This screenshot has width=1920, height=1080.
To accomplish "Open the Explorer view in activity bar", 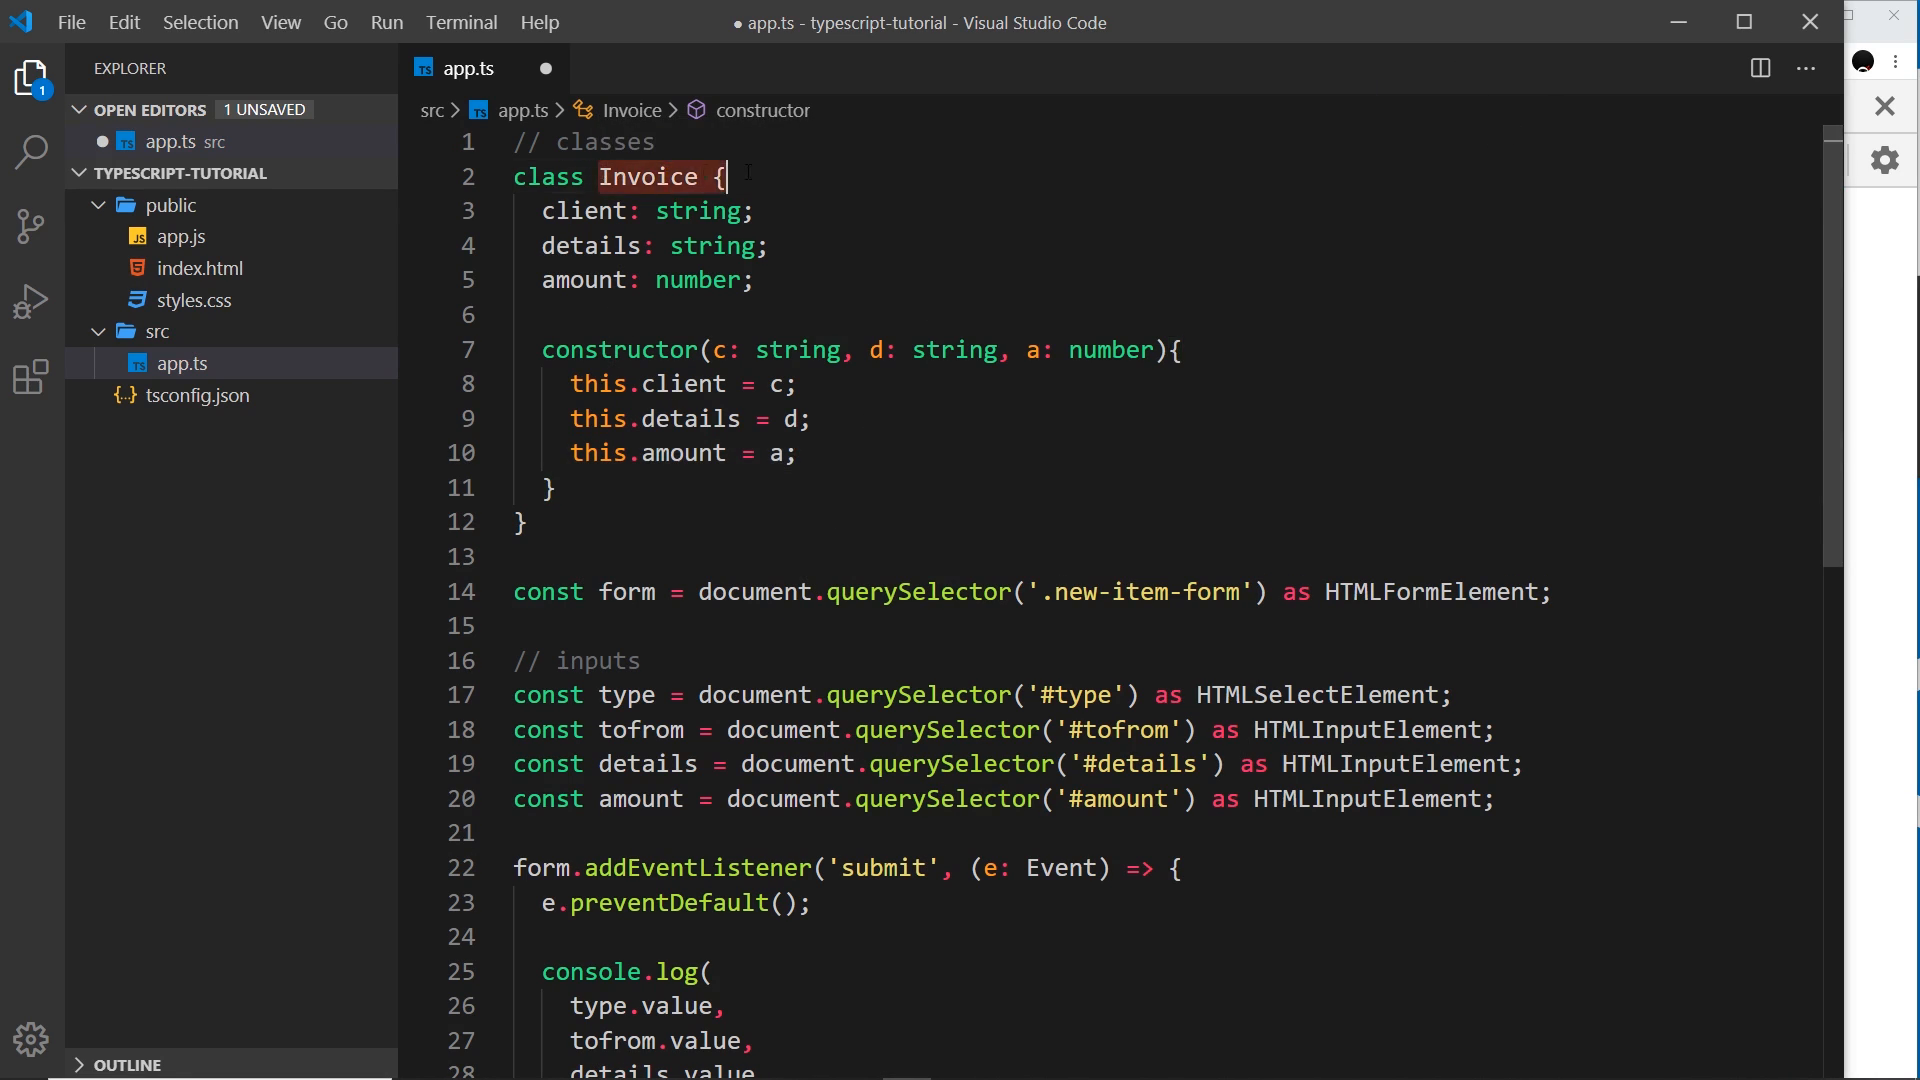I will coord(32,78).
